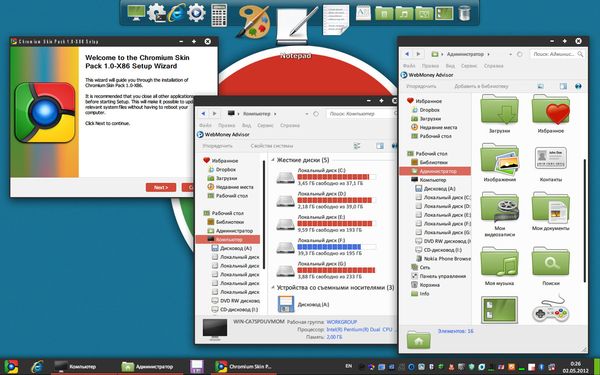Open Упорядочить dropdown in Администратор window

(x=421, y=86)
